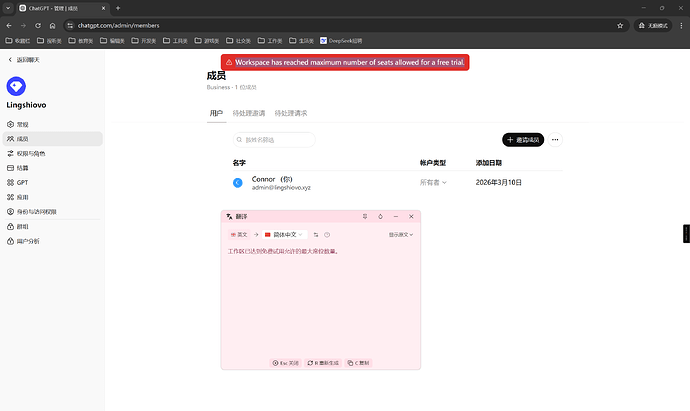Image resolution: width=690 pixels, height=411 pixels.
Task: Click the 2026年3月10日 date cell
Action: (x=499, y=183)
